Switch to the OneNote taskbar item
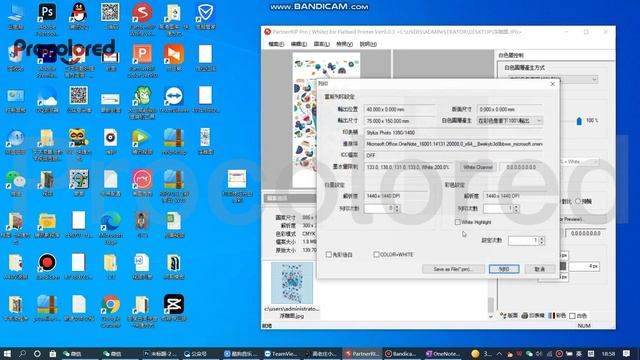 pos(442,353)
